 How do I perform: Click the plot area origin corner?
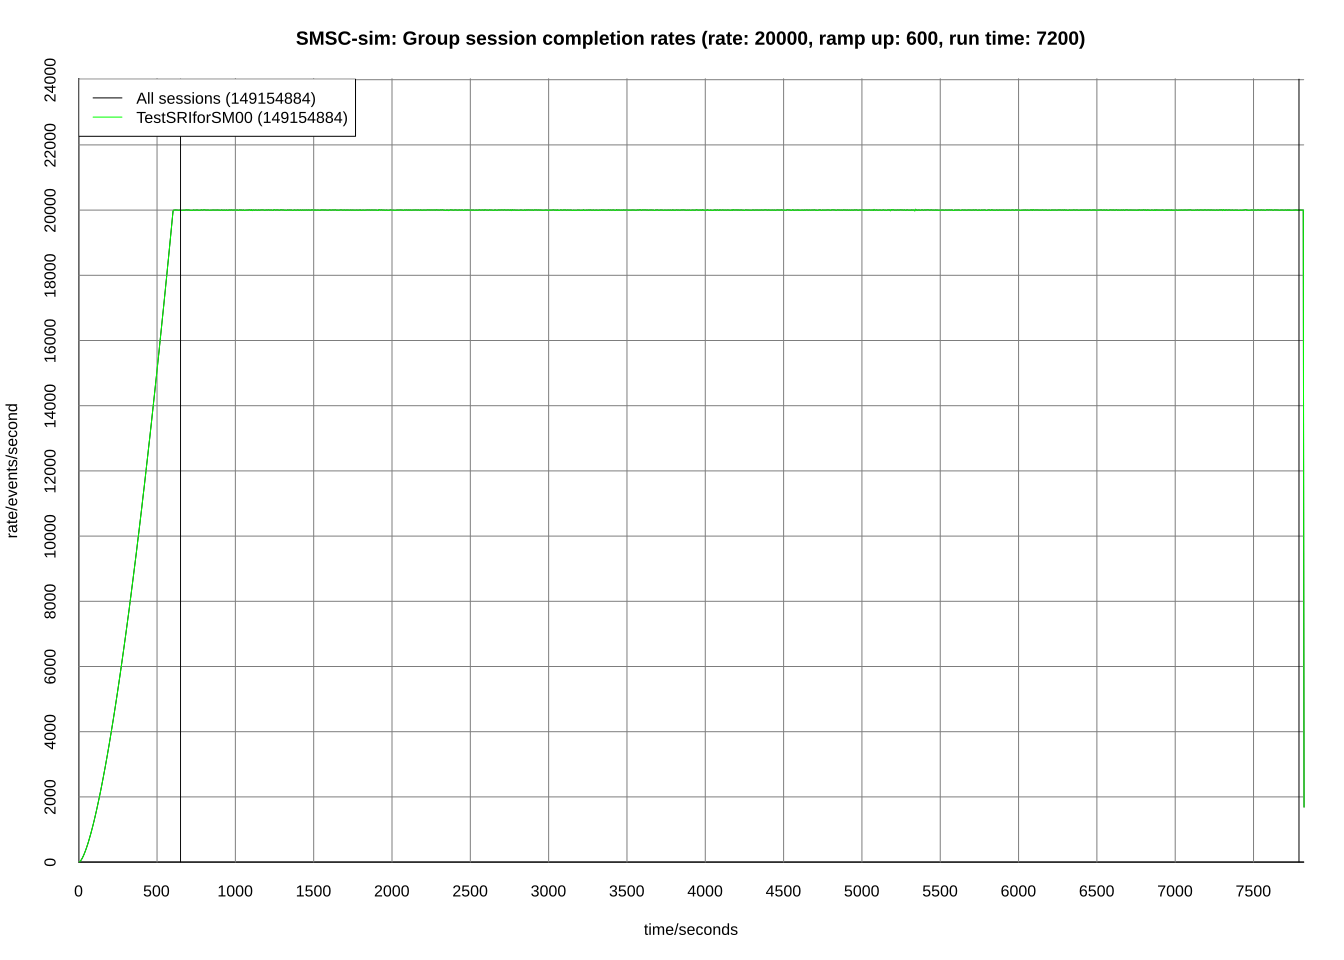79,862
